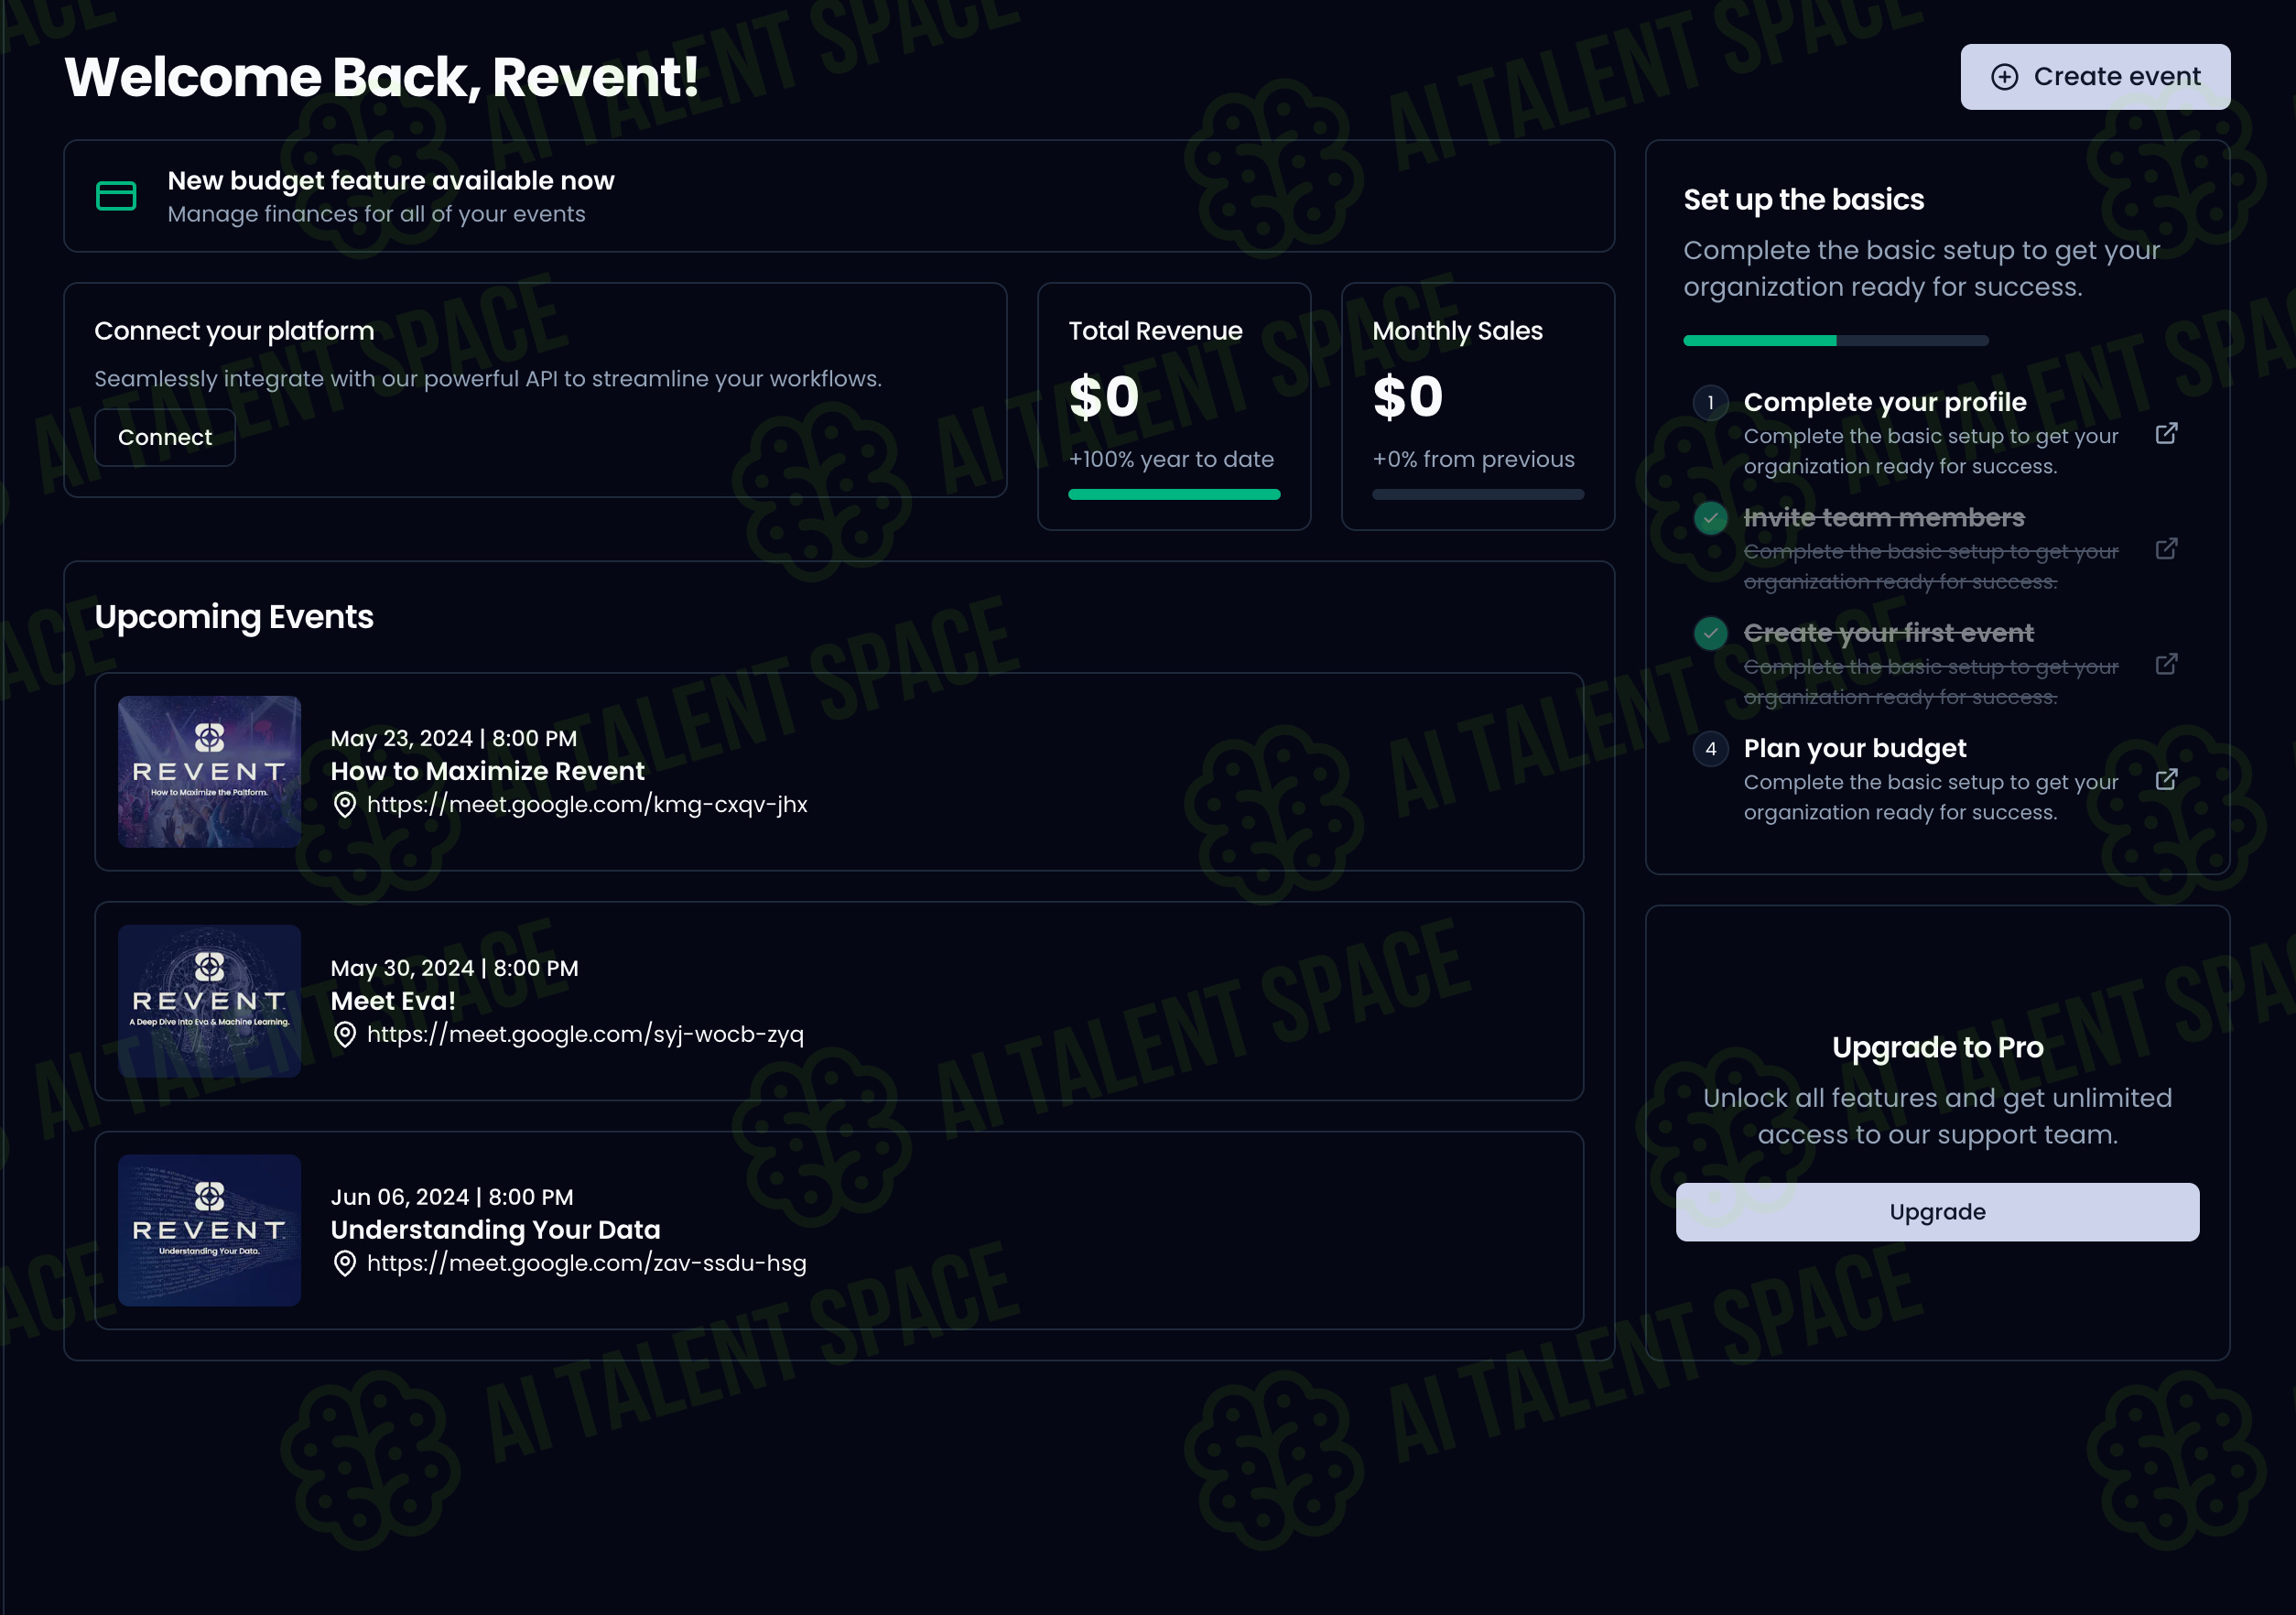The height and width of the screenshot is (1615, 2296).
Task: Click the Welcome Back, Revent! heading
Action: click(381, 77)
